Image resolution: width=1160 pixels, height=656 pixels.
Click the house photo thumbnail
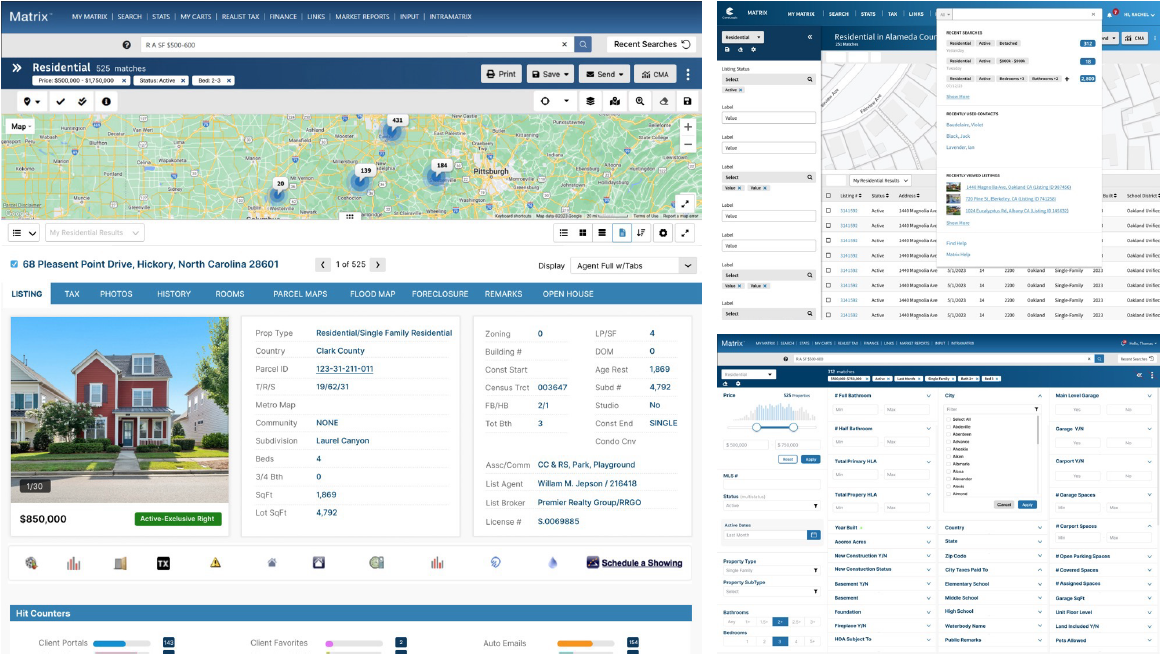click(119, 410)
